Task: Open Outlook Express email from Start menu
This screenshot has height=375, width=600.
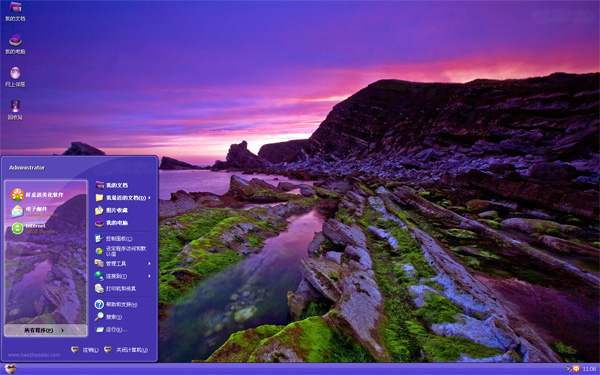Action: coord(34,211)
